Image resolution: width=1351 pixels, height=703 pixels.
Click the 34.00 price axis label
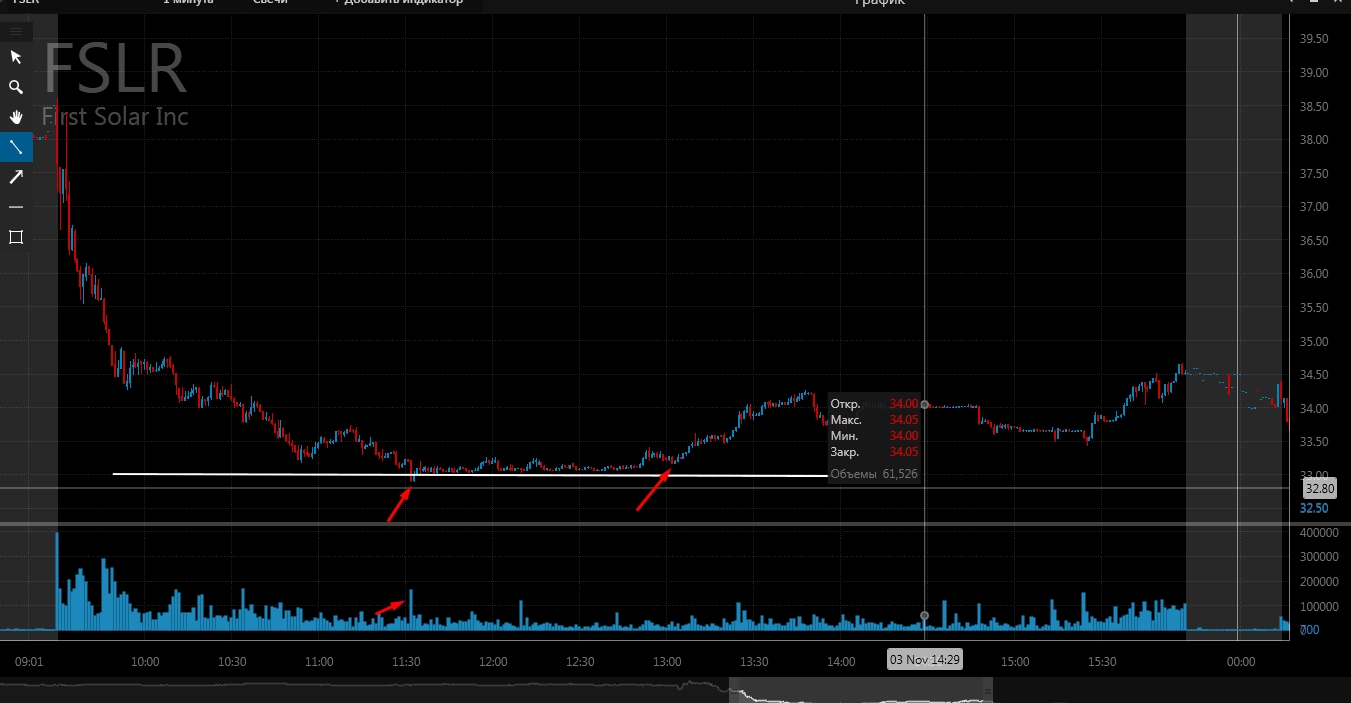coord(1313,409)
